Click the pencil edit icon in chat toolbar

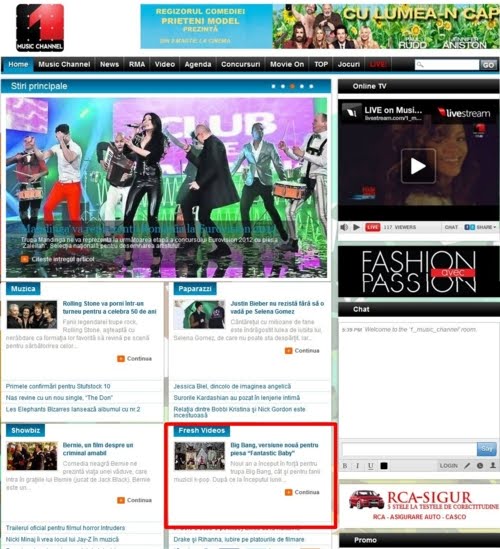(467, 466)
